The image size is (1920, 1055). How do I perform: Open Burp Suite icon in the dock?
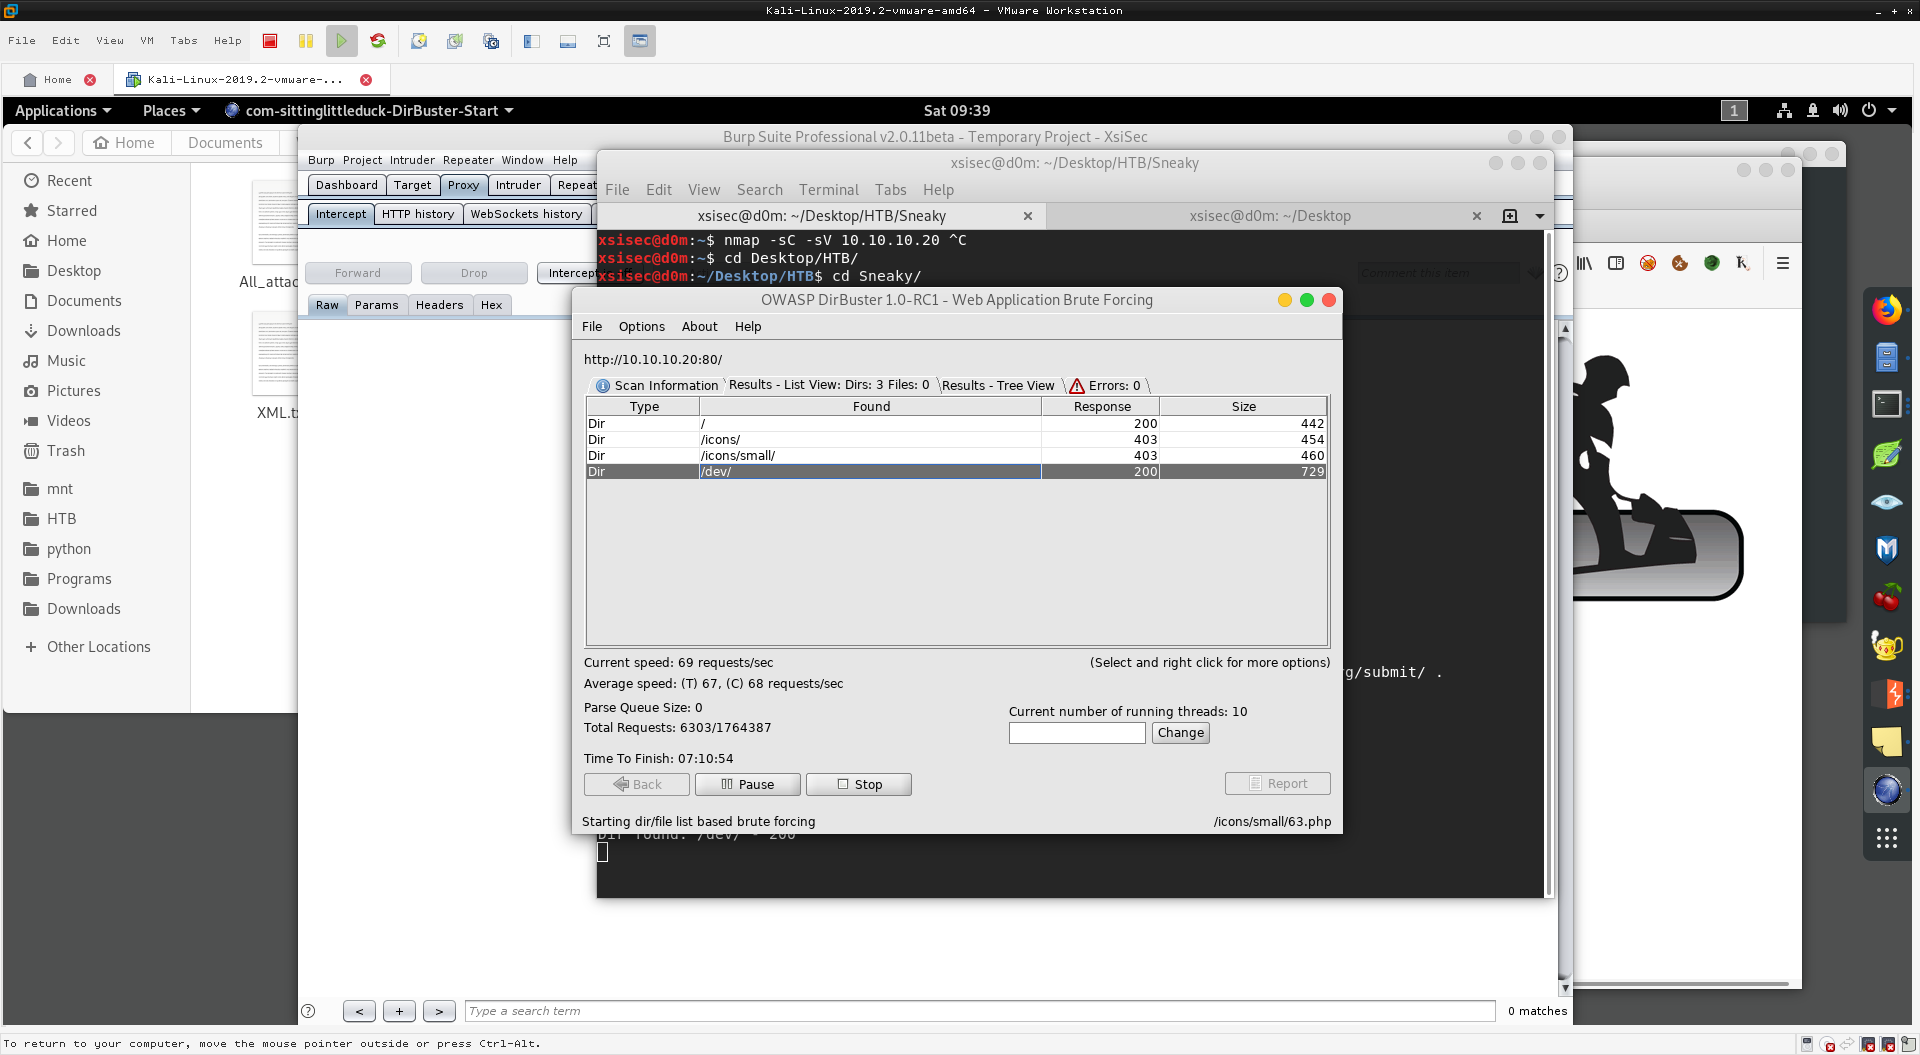1887,693
